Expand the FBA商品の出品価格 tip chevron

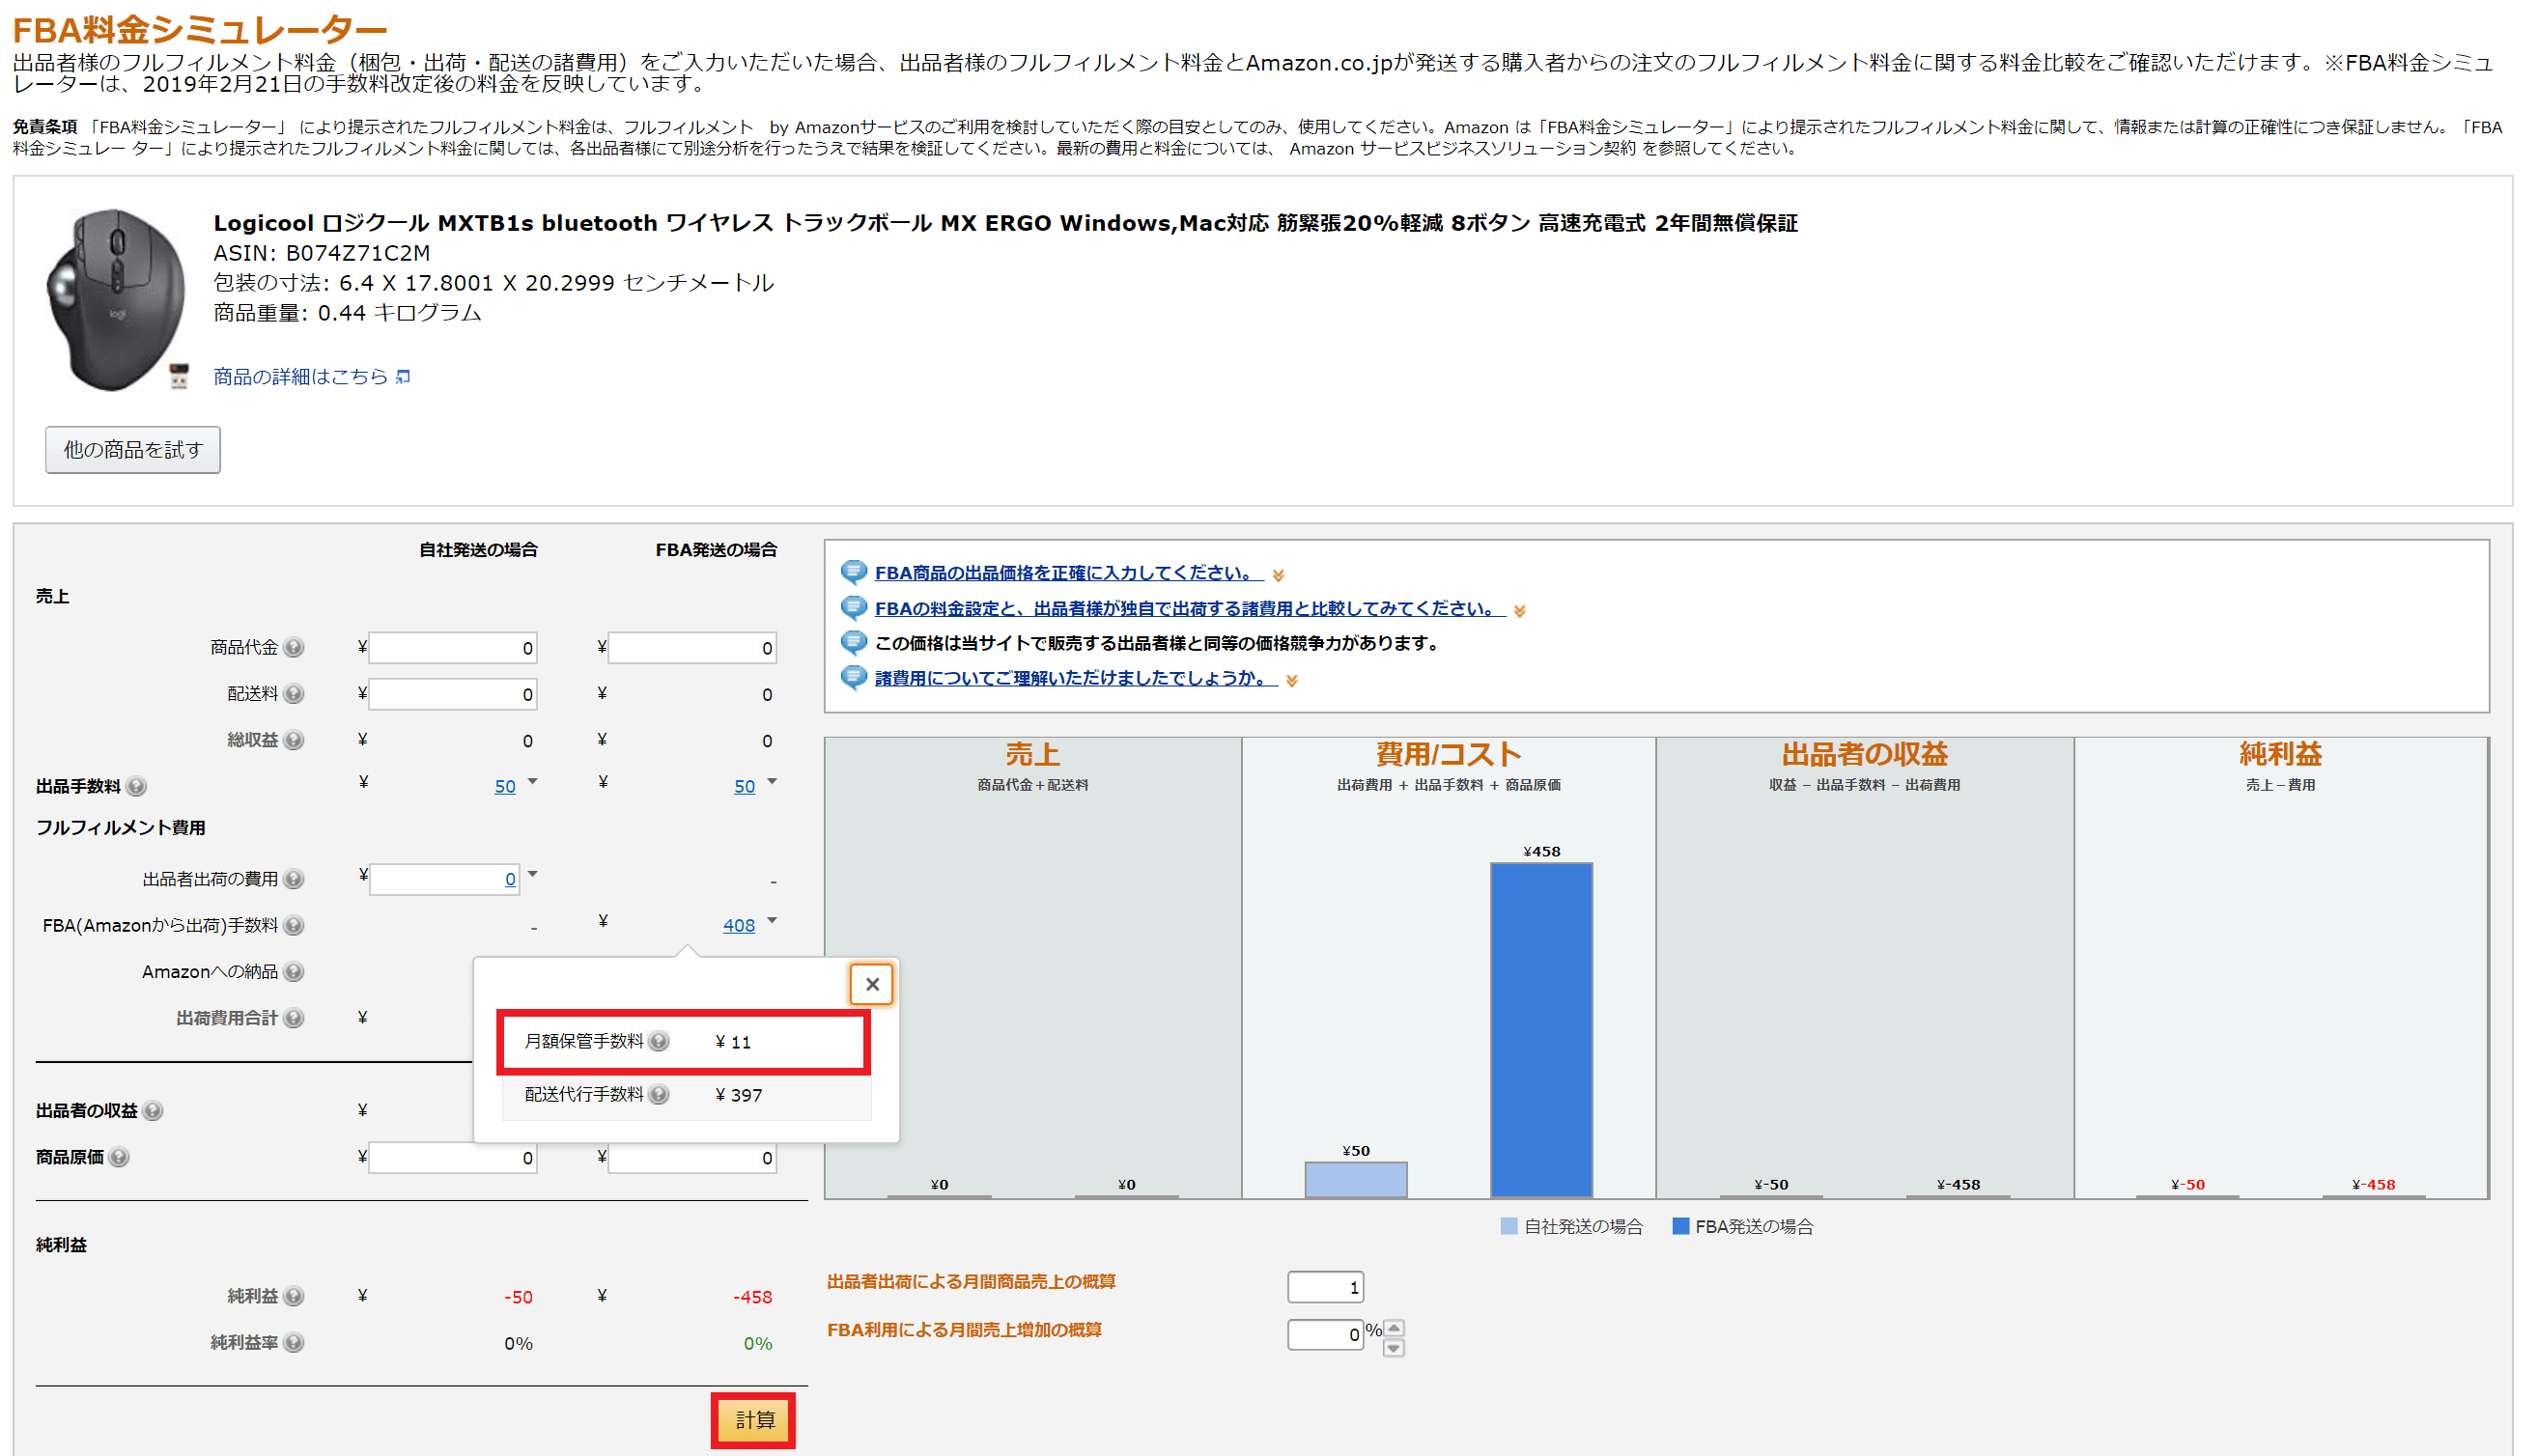[1279, 576]
